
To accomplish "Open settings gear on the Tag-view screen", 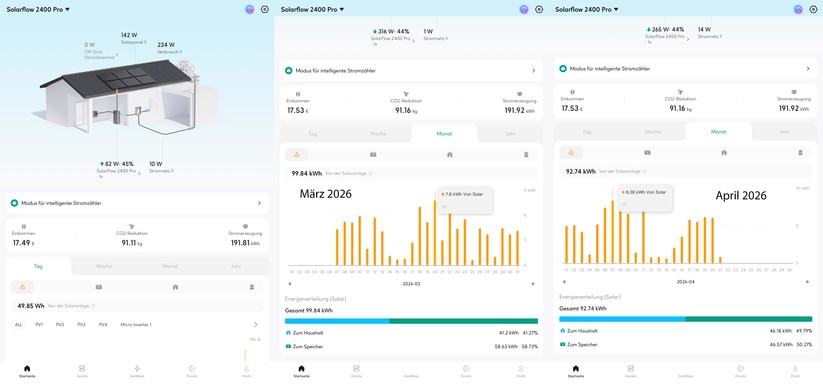I will tap(265, 9).
